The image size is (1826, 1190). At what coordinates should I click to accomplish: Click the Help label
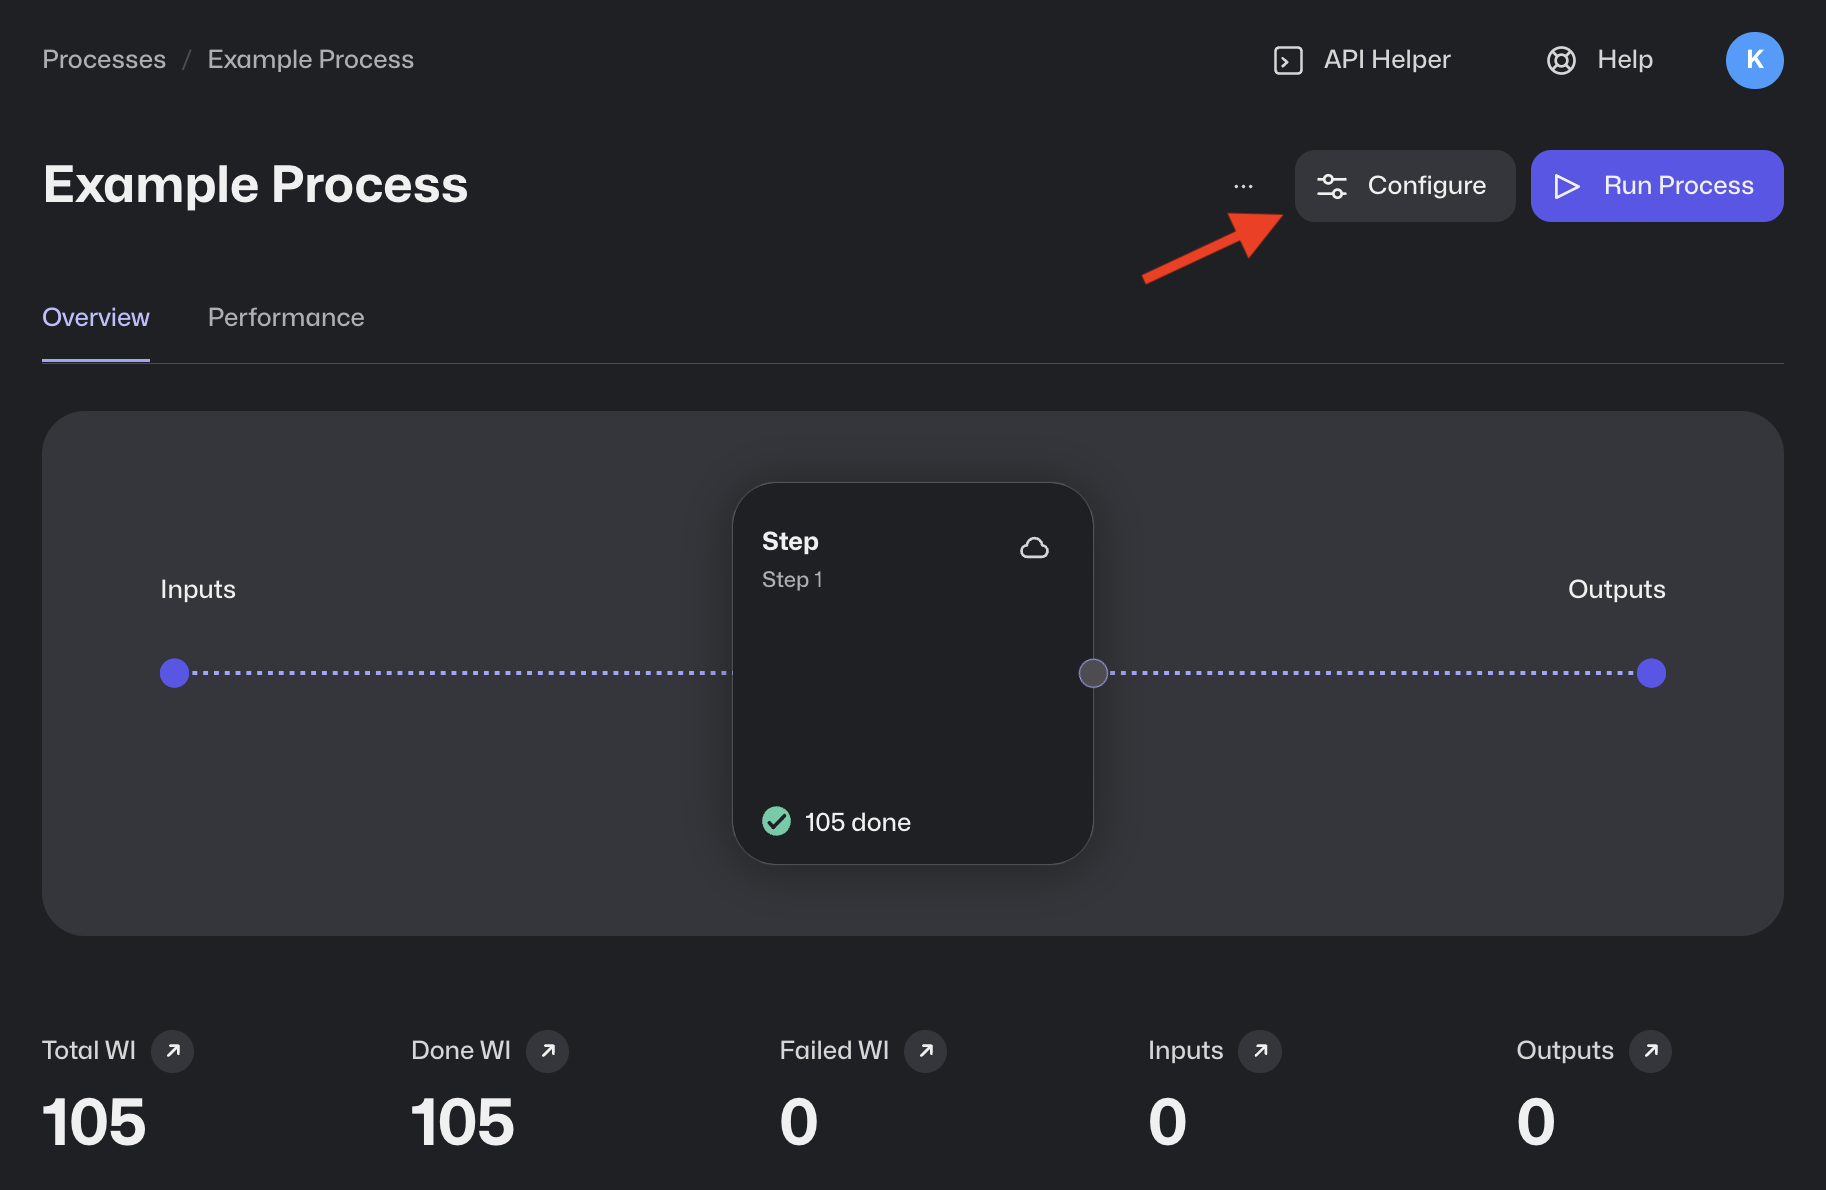1625,60
